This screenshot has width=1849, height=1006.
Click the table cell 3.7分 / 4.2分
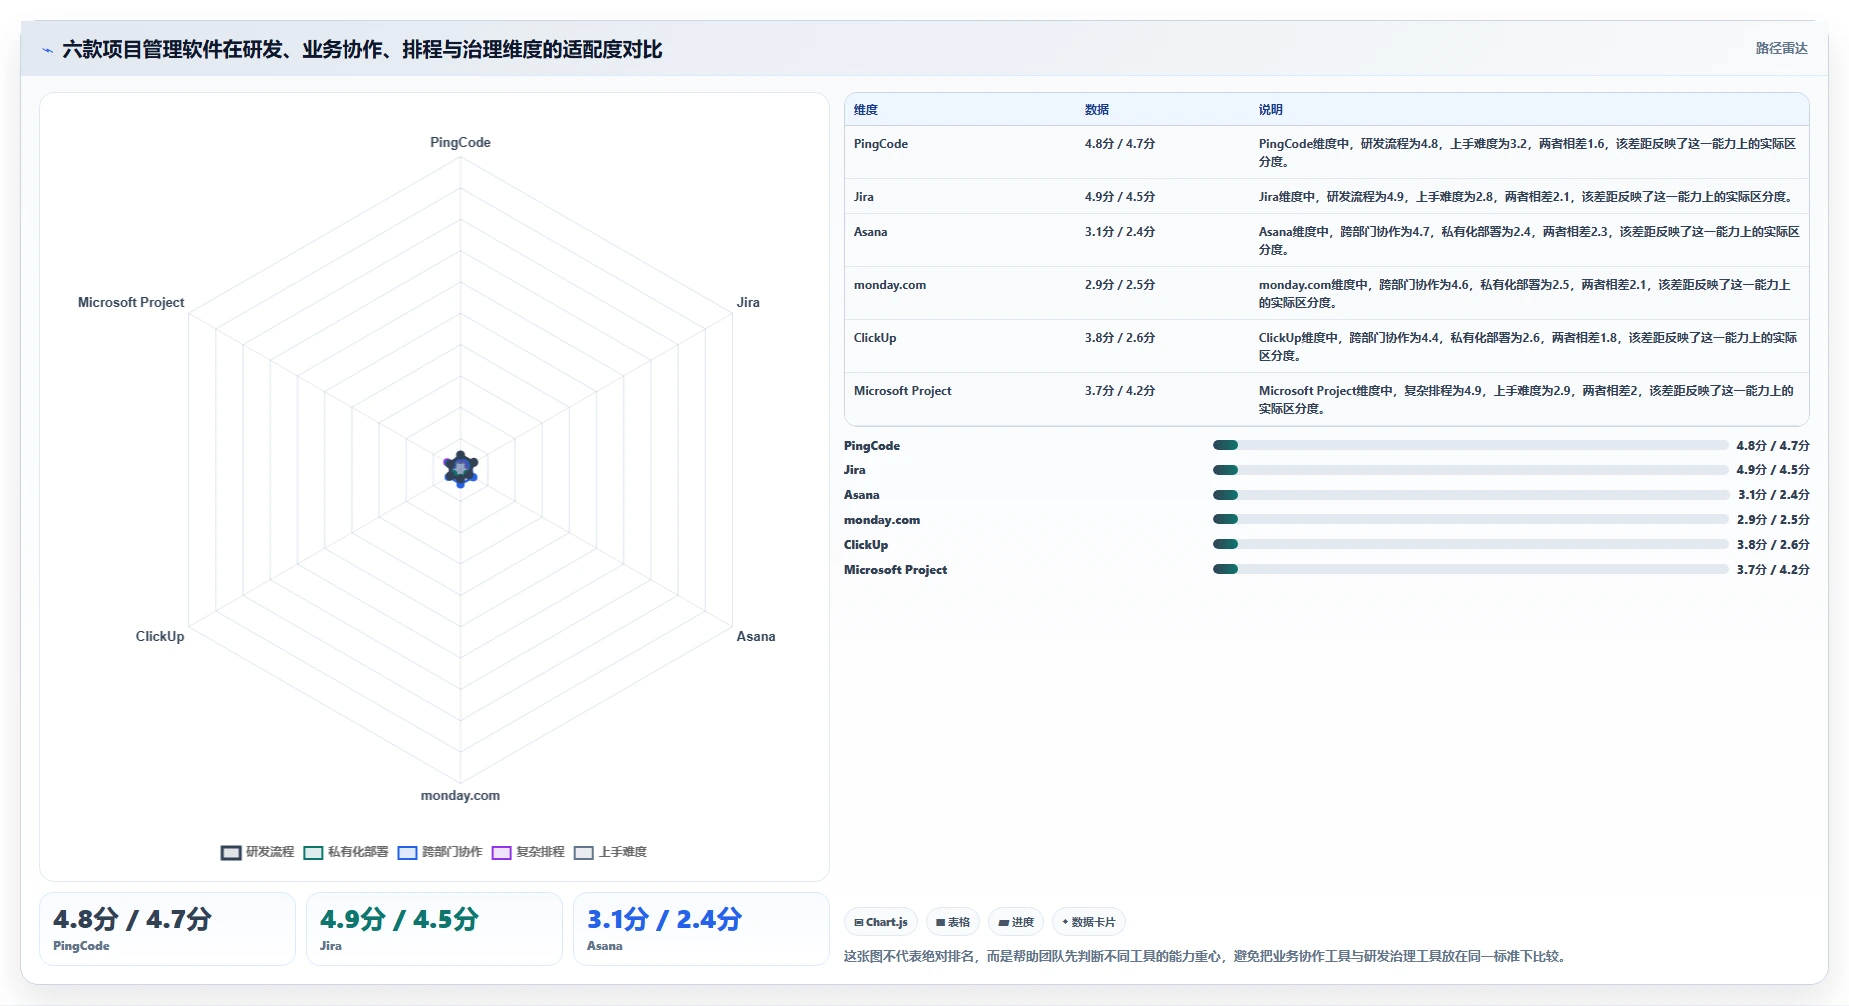point(1120,391)
